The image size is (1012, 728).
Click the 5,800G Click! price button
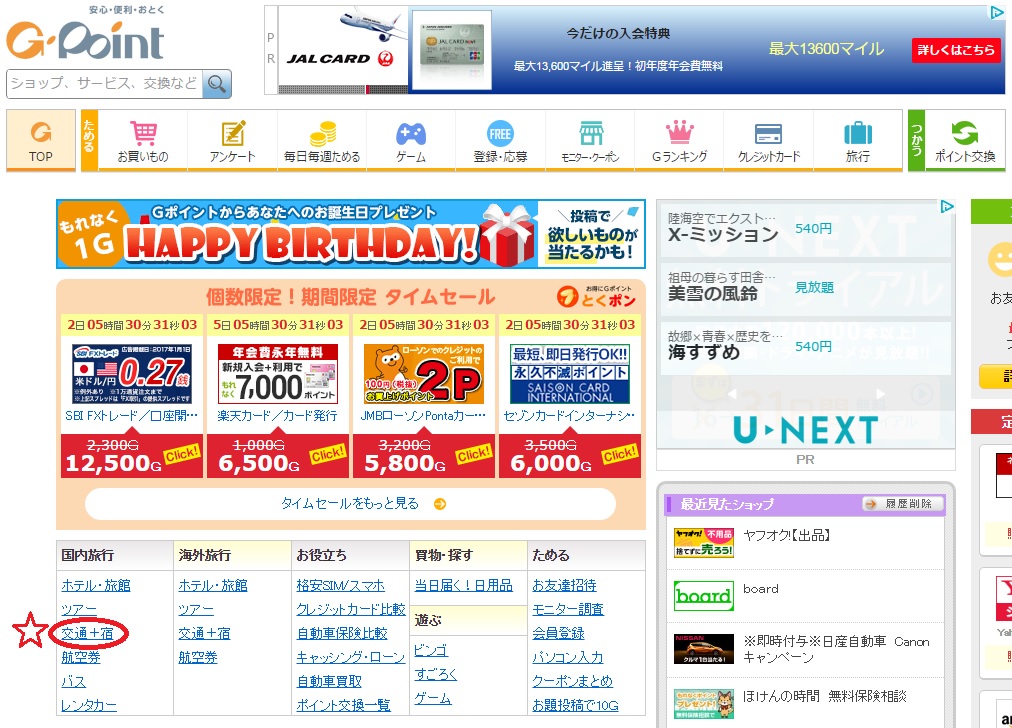(x=423, y=456)
